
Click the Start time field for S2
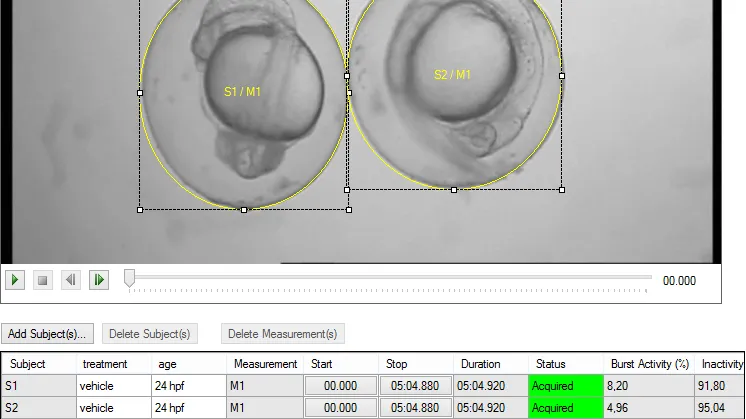click(x=341, y=408)
